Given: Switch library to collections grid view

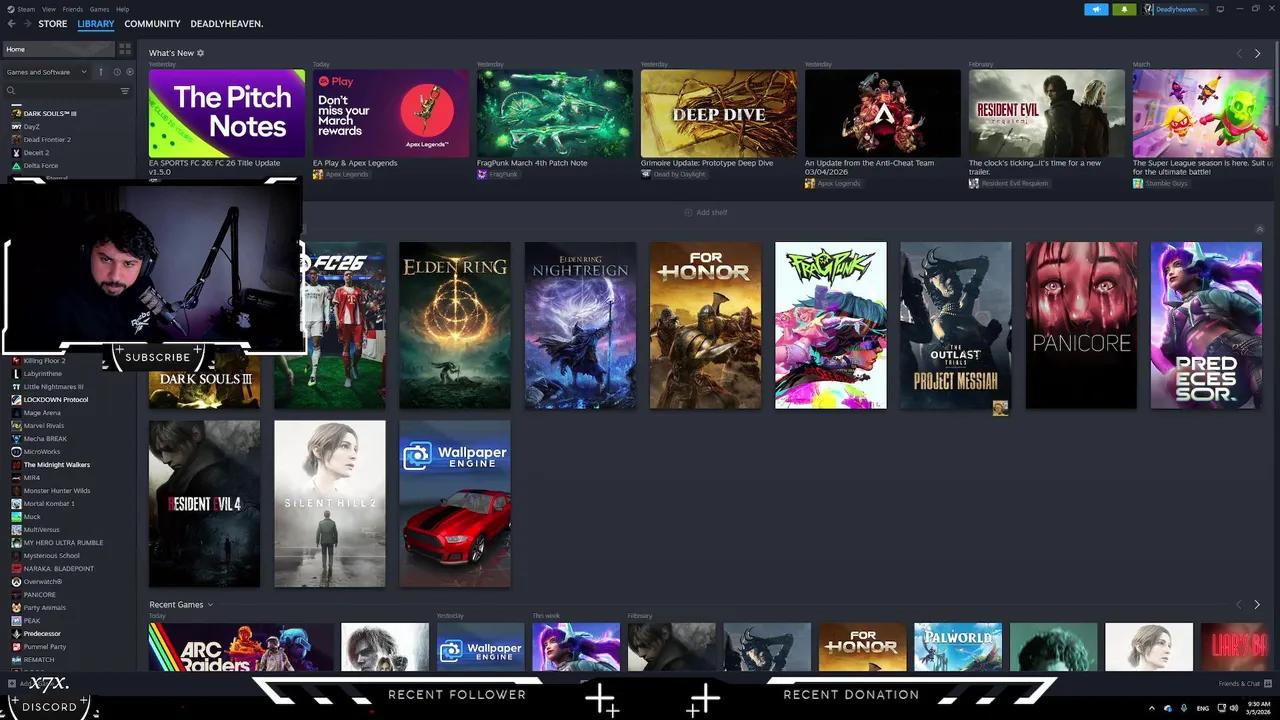Looking at the screenshot, I should (125, 49).
